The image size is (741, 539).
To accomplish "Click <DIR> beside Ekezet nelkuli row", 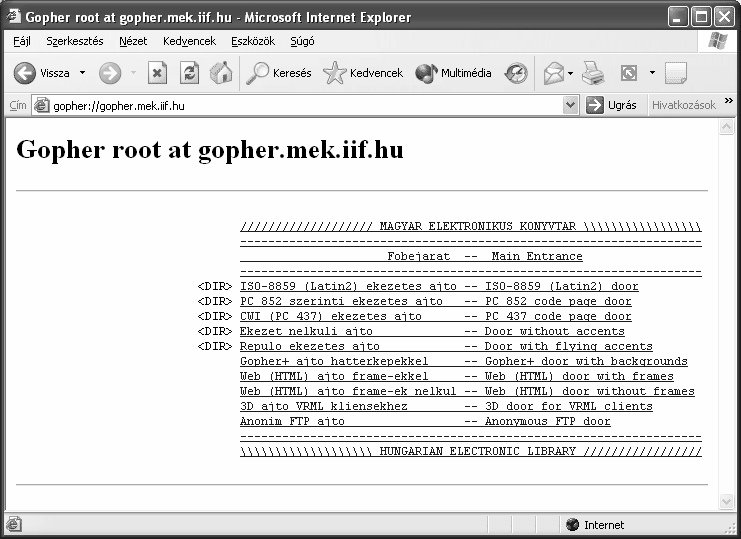I will coord(215,332).
